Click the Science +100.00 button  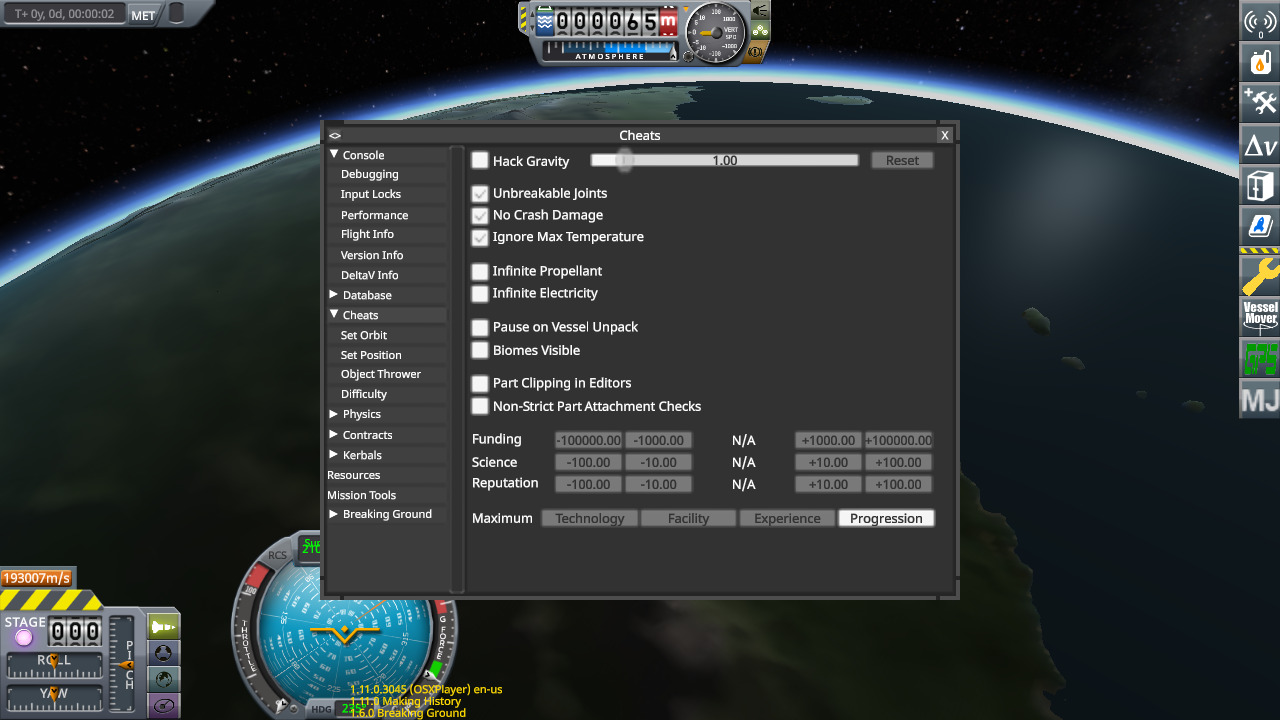899,462
